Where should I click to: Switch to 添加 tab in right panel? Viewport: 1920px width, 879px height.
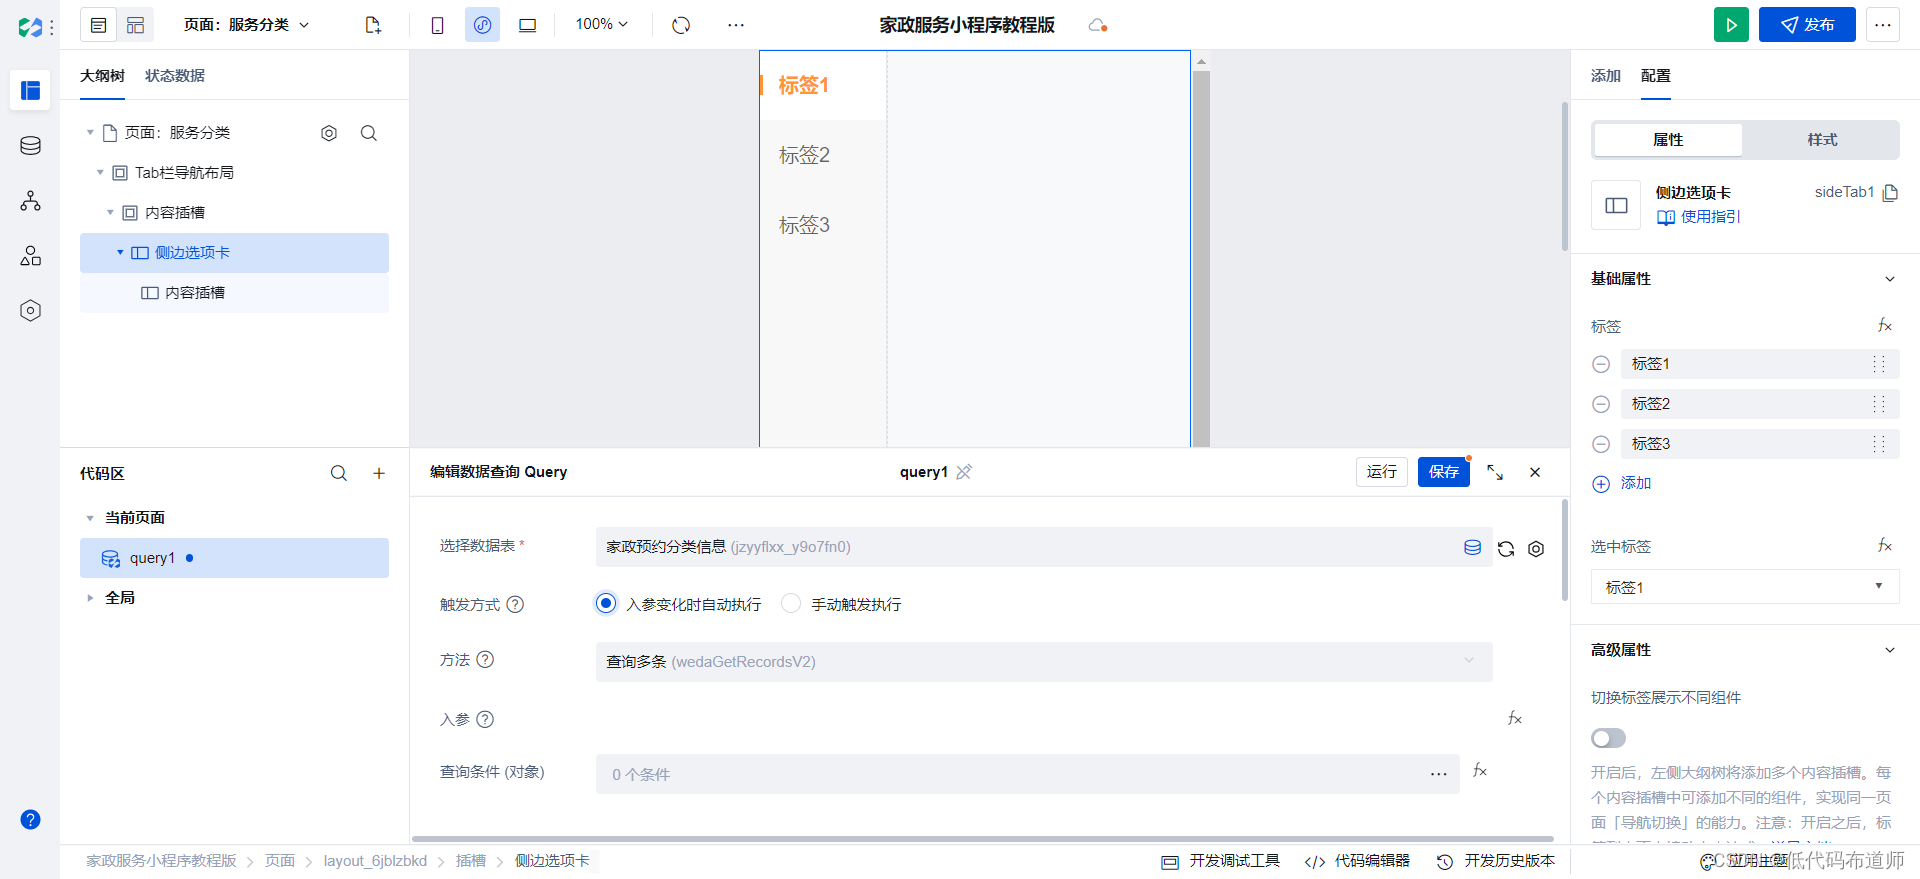[x=1606, y=76]
